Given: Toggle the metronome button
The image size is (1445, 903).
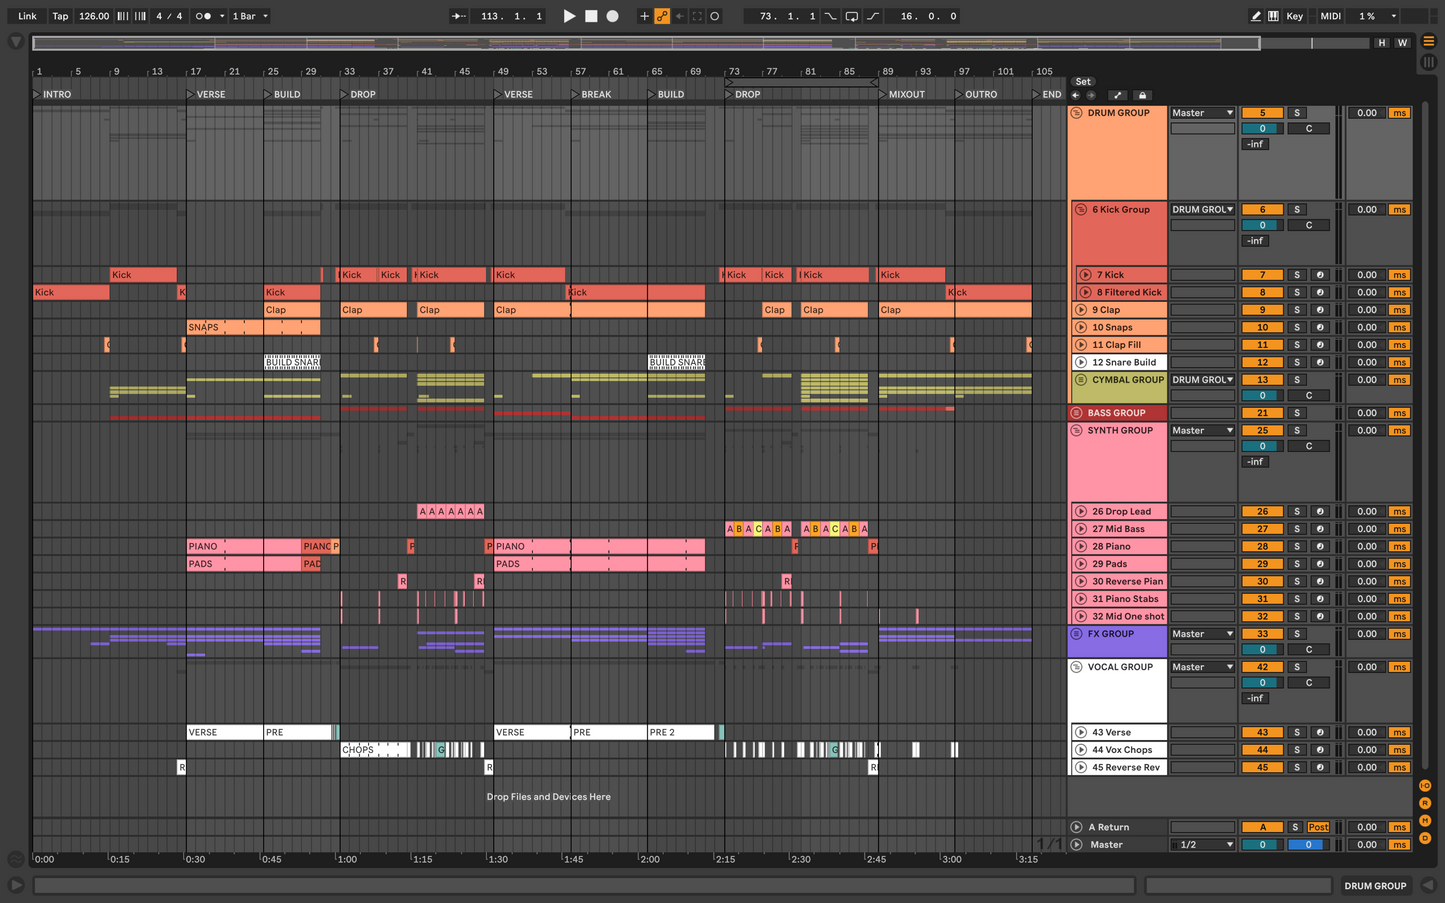Looking at the screenshot, I should [203, 16].
